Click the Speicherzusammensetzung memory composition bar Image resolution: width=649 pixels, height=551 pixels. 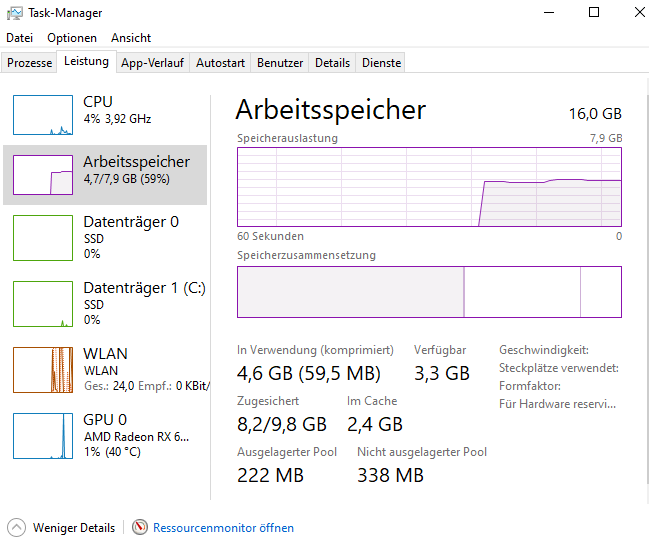[x=429, y=292]
